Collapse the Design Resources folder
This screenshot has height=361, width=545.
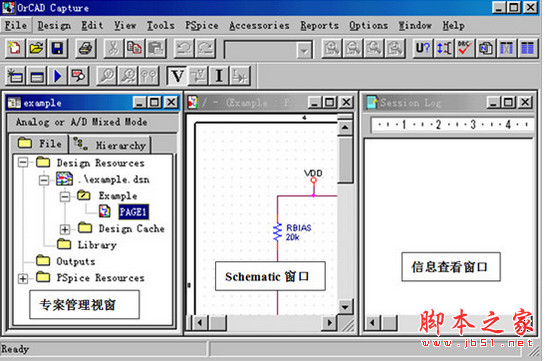coord(23,163)
